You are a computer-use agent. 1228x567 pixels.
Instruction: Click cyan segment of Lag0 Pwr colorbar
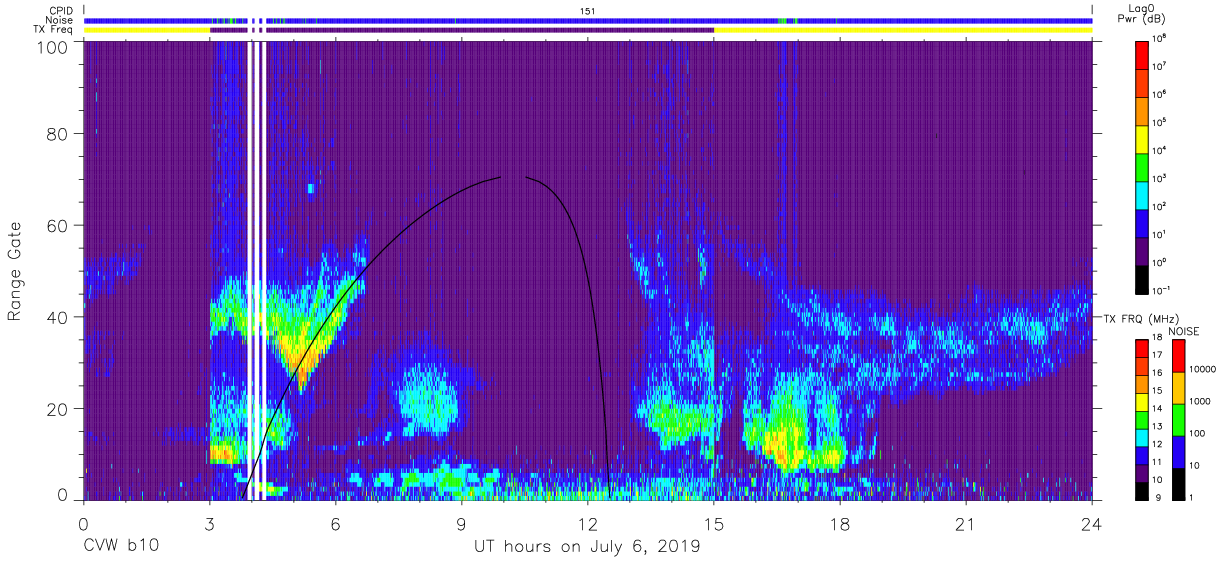pos(1142,194)
